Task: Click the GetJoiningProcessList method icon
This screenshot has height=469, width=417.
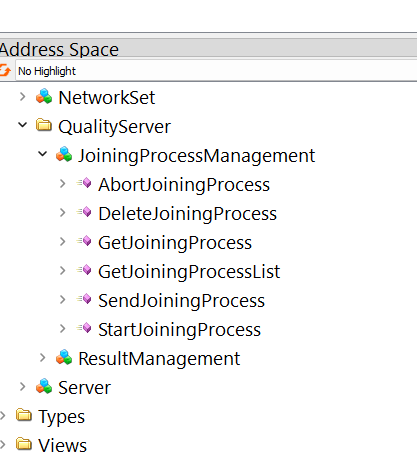Action: pyautogui.click(x=84, y=270)
